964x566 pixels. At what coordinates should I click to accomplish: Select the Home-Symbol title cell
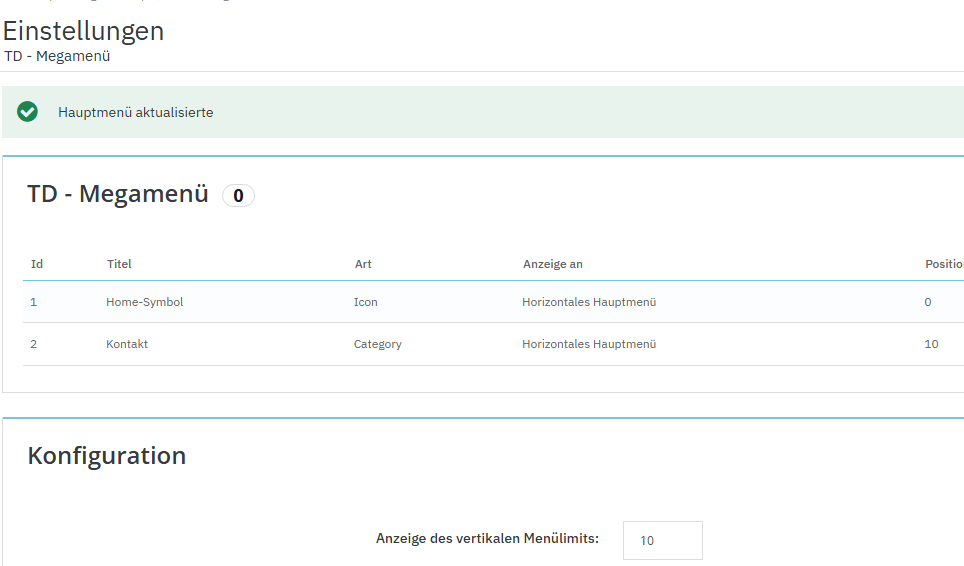pos(144,302)
